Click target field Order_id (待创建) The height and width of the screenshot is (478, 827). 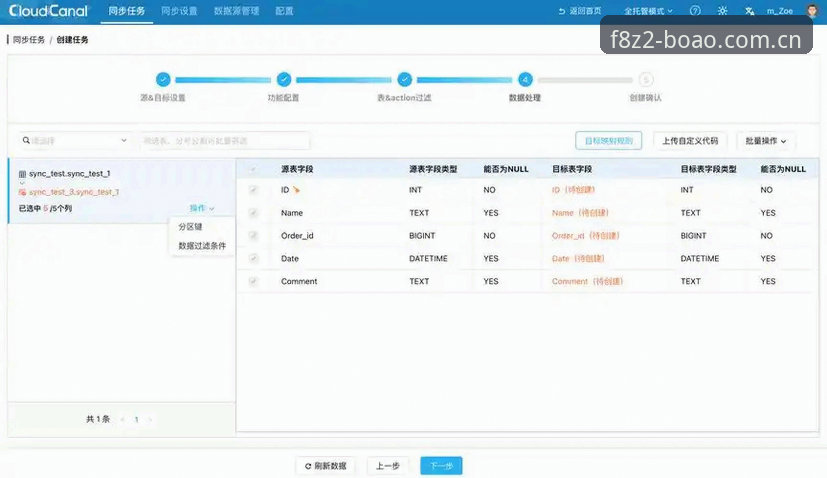click(x=585, y=235)
